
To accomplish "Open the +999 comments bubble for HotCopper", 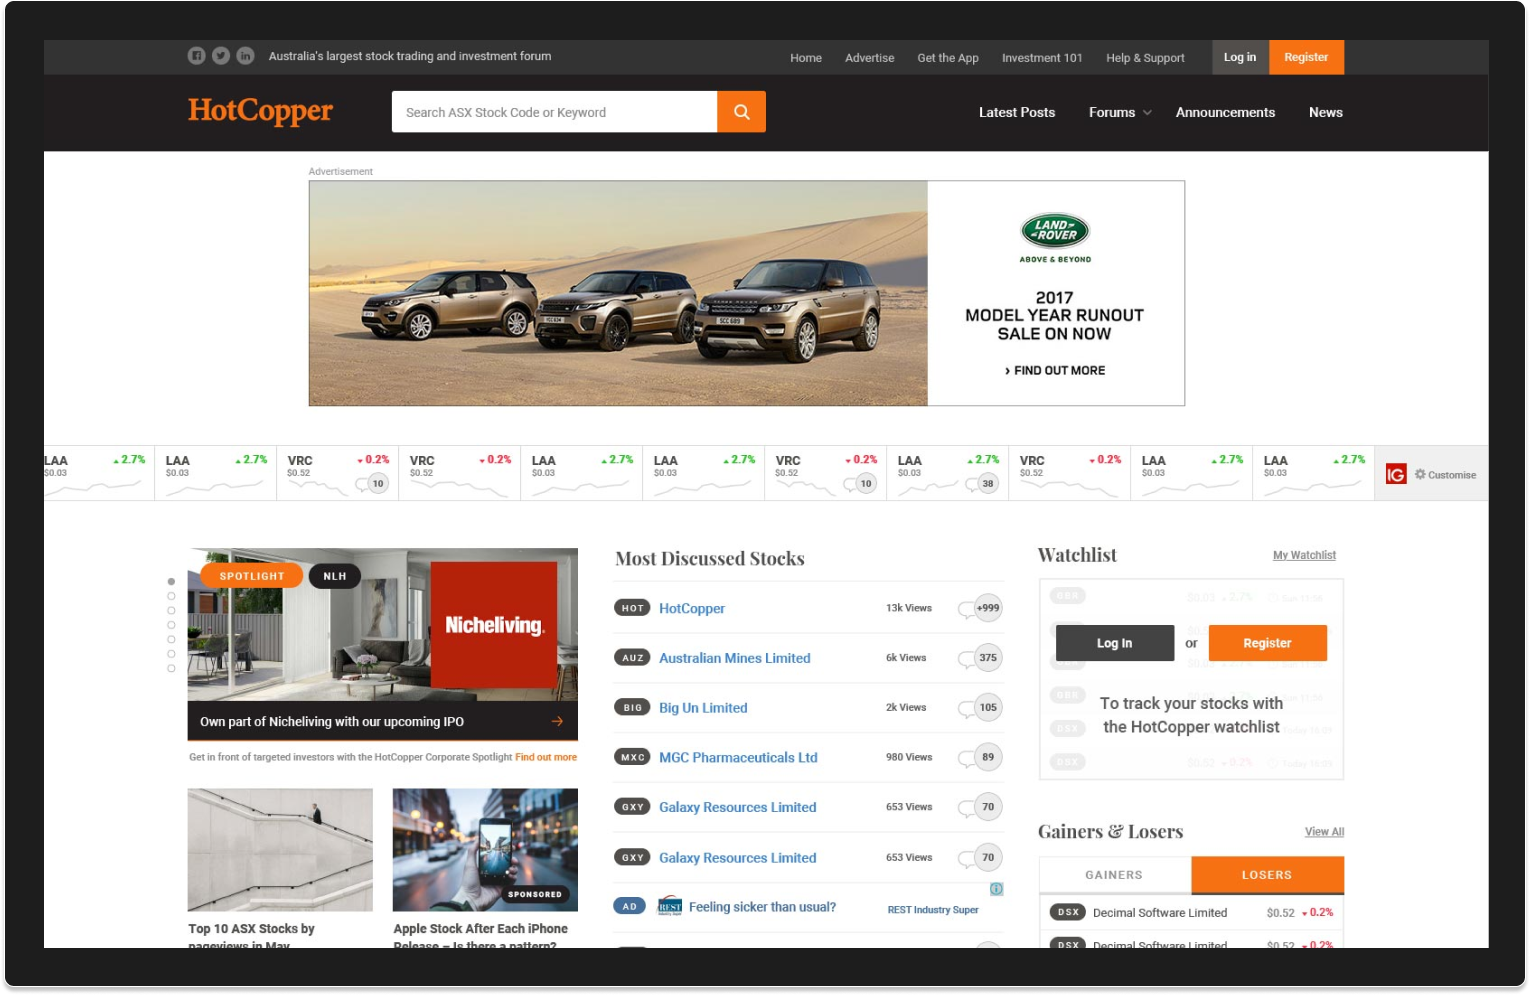I will tap(988, 608).
